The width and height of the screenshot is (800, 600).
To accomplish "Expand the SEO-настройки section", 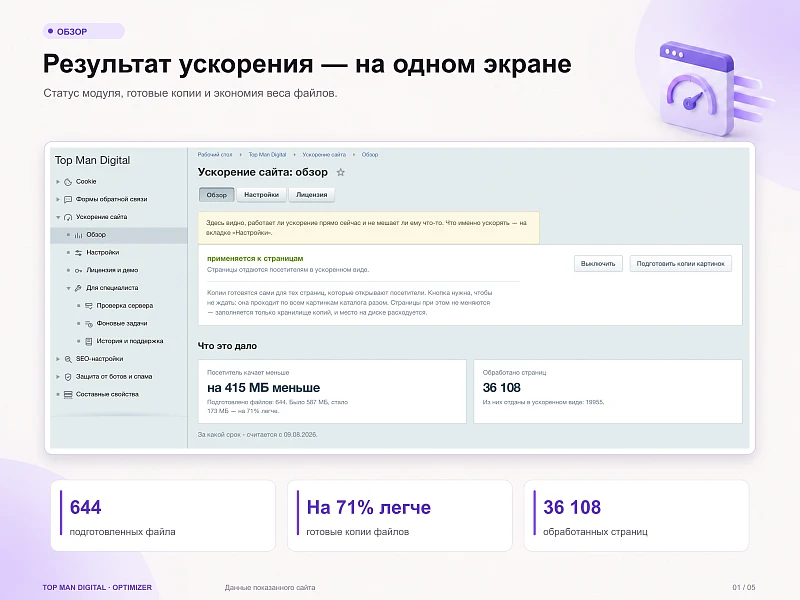I will tap(58, 359).
